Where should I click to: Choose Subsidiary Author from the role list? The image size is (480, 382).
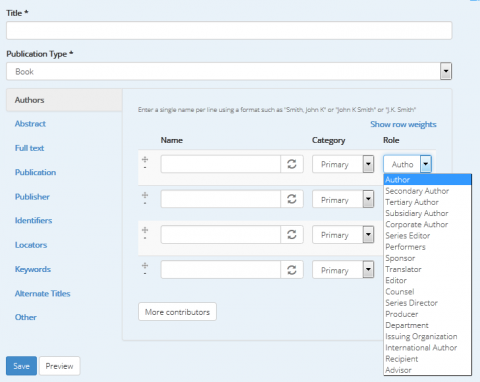[x=427, y=213]
